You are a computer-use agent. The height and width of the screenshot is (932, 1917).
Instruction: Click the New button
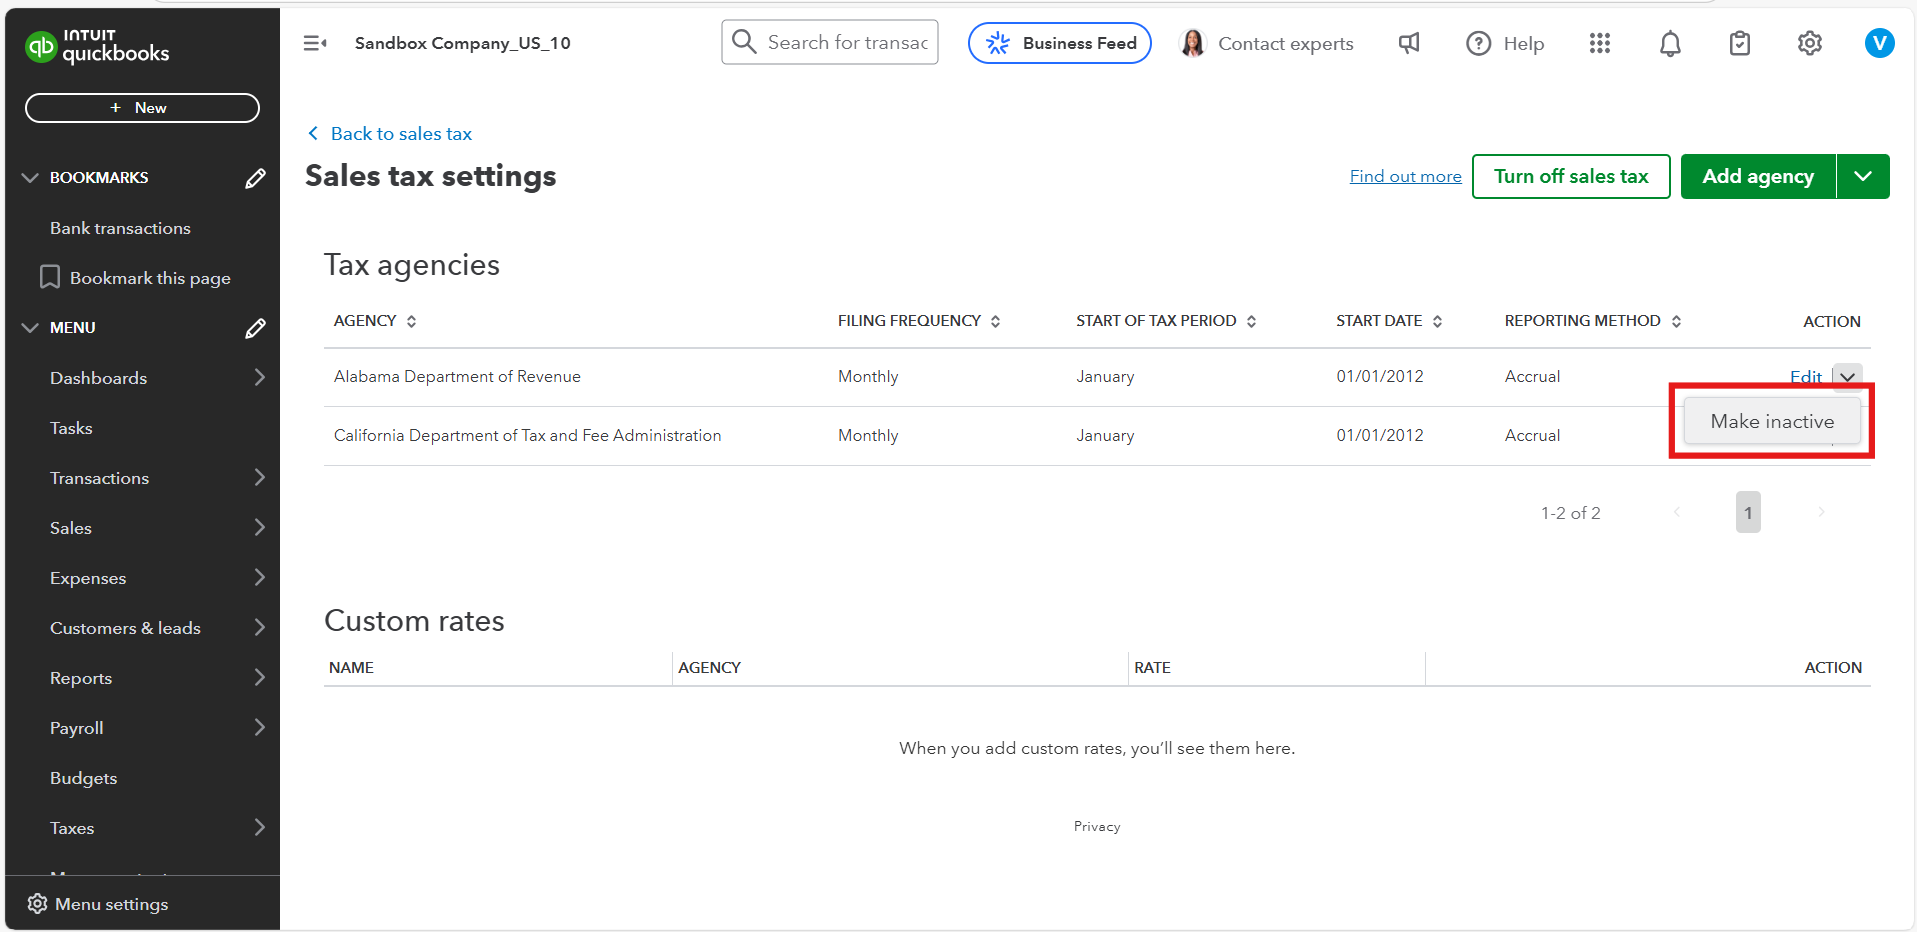(x=142, y=108)
